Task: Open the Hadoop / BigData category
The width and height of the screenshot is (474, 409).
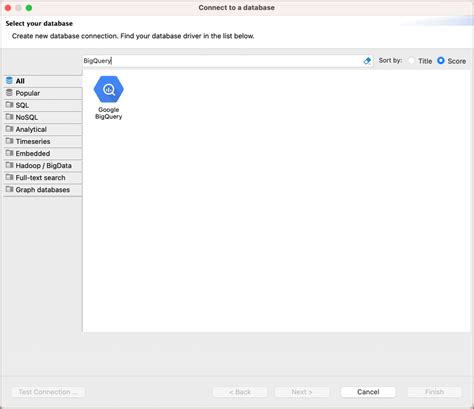Action: coord(43,166)
